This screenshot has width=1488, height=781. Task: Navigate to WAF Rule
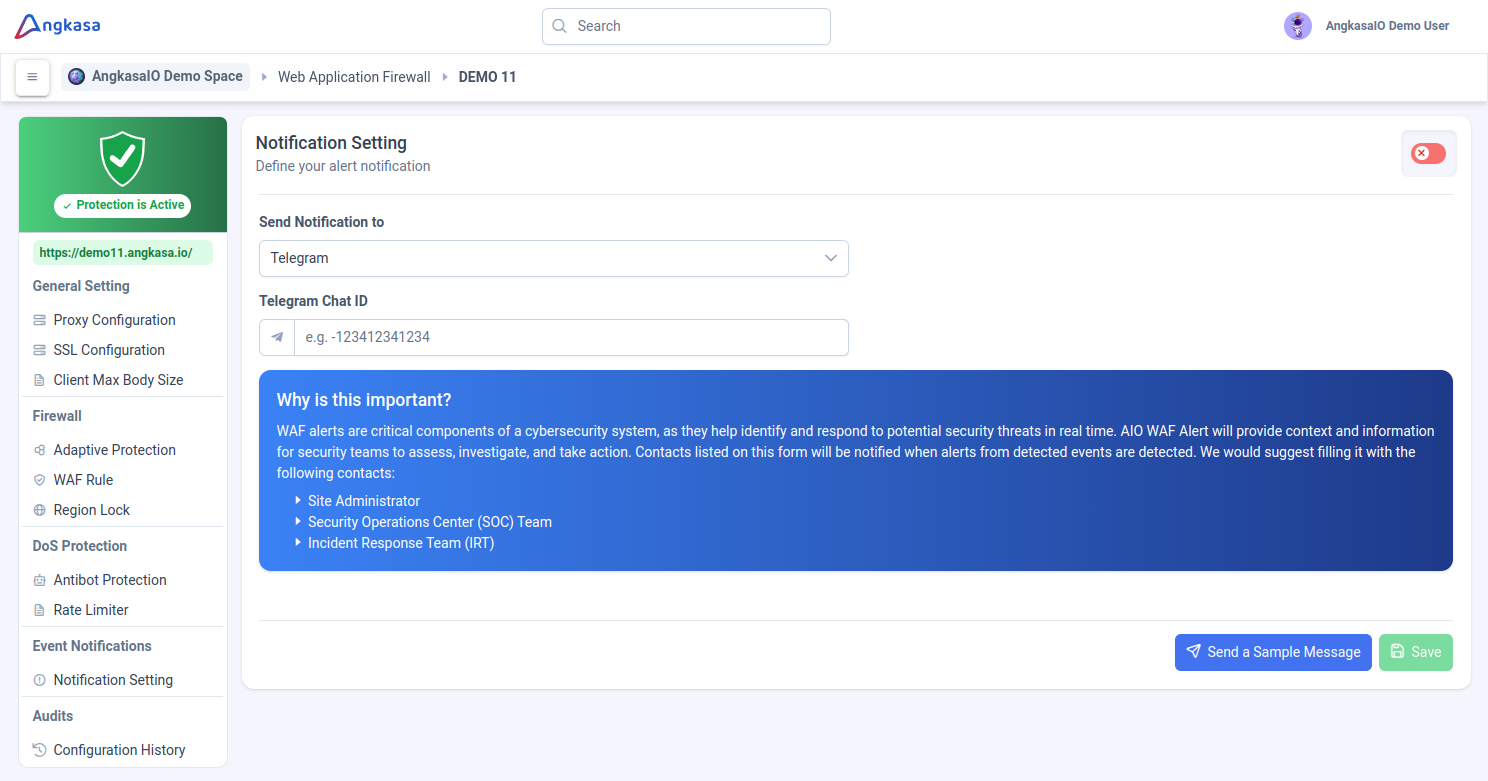click(x=84, y=480)
